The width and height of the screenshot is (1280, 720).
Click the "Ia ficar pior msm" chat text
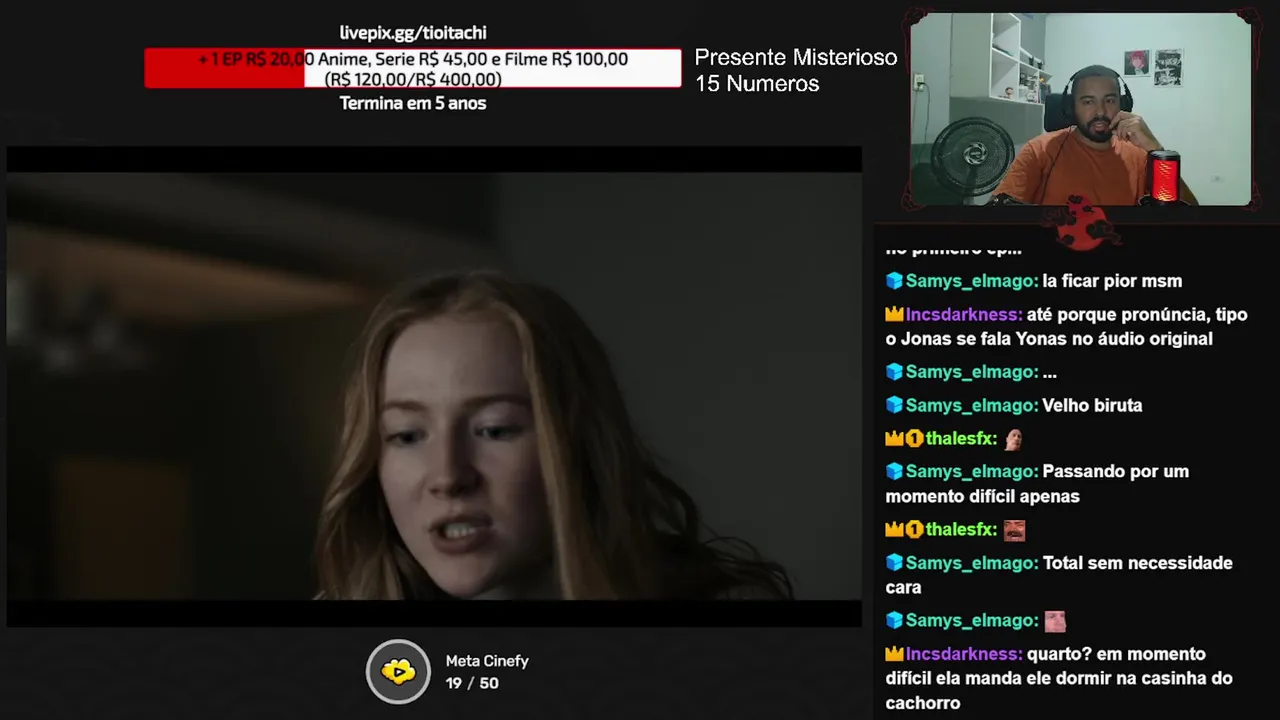(1112, 281)
